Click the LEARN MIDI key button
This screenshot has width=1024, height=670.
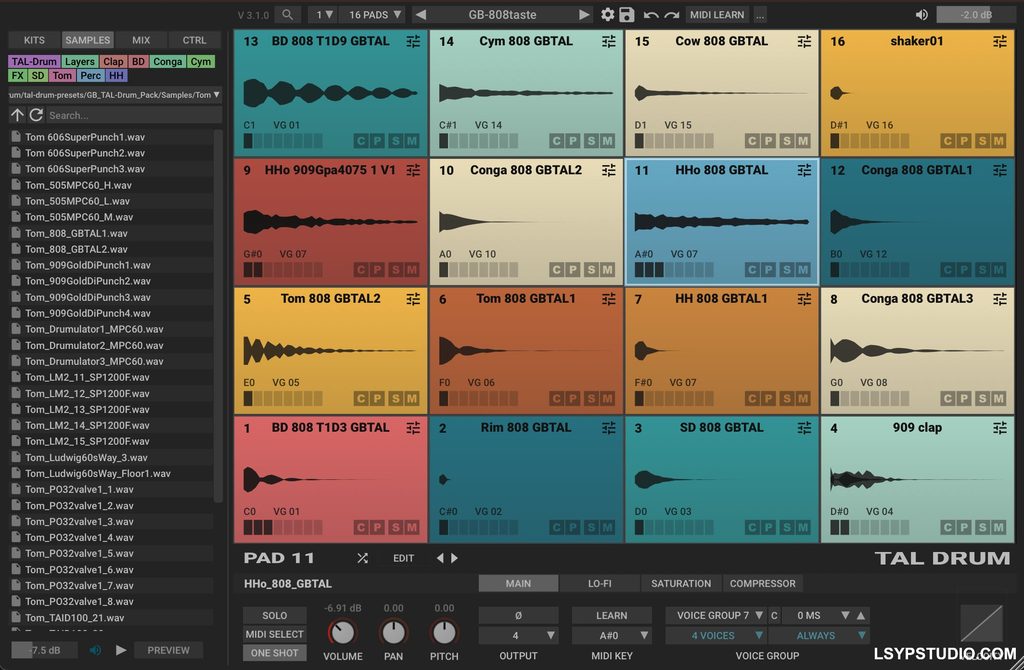(612, 615)
